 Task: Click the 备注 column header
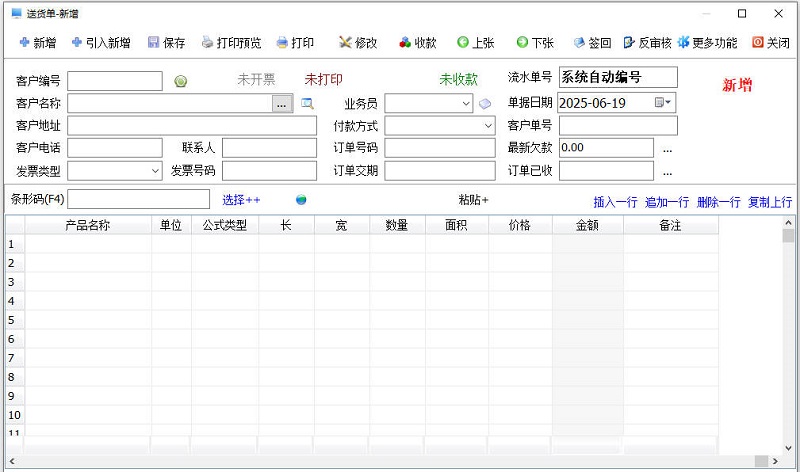pos(670,225)
